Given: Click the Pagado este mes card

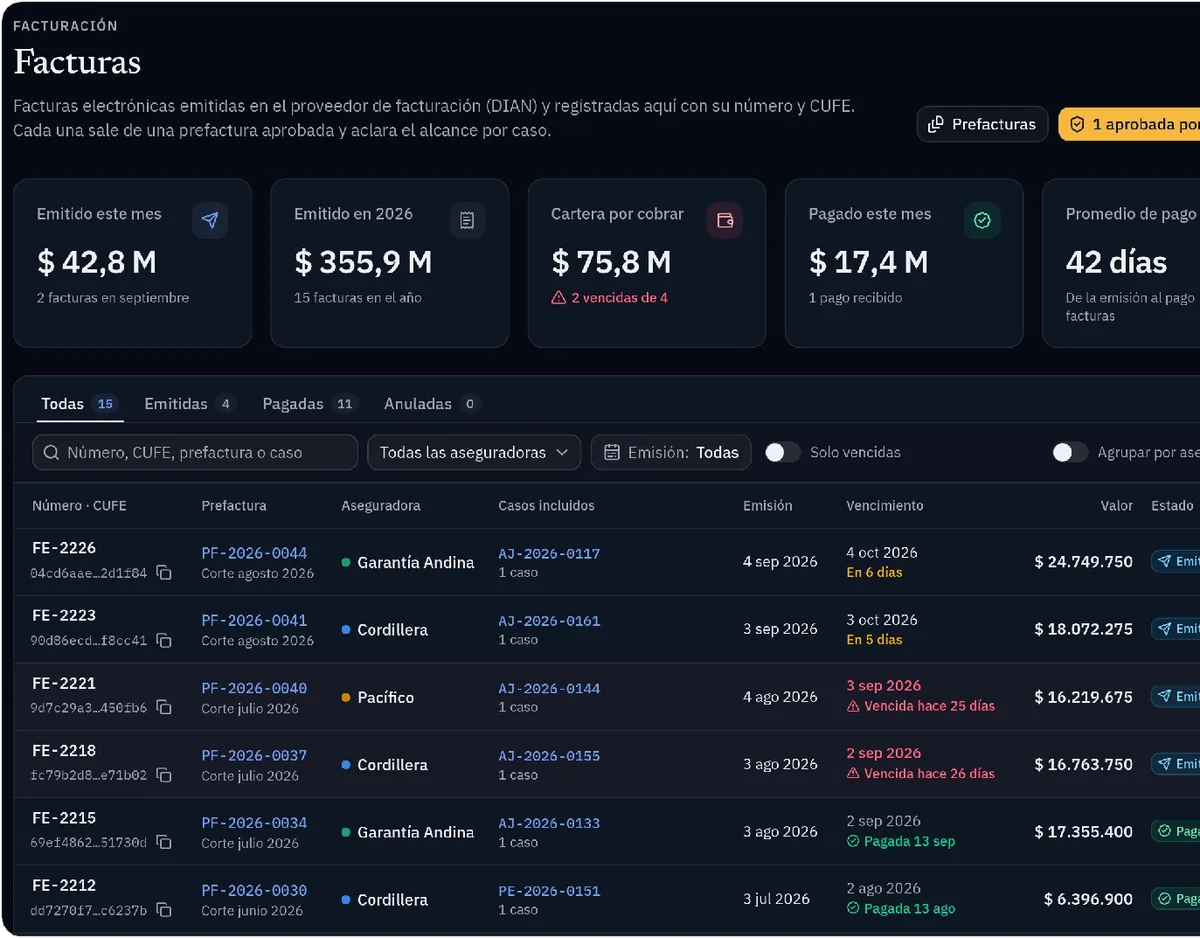Looking at the screenshot, I should click(904, 263).
